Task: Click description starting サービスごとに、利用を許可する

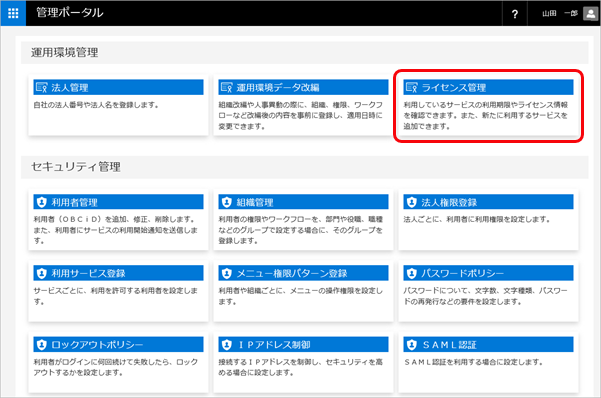Action: [115, 296]
